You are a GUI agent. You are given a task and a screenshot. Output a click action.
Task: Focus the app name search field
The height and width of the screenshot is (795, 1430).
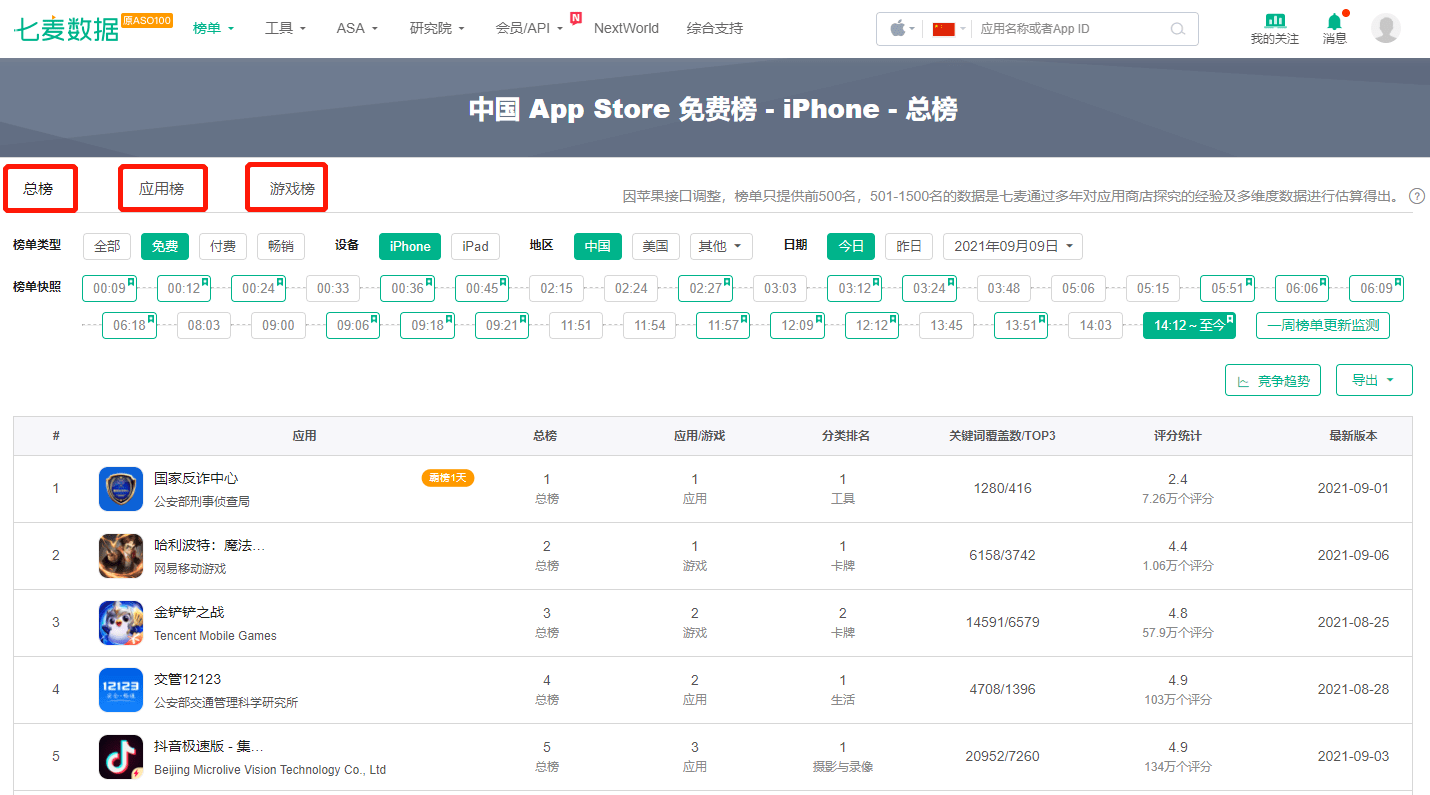pos(1070,29)
